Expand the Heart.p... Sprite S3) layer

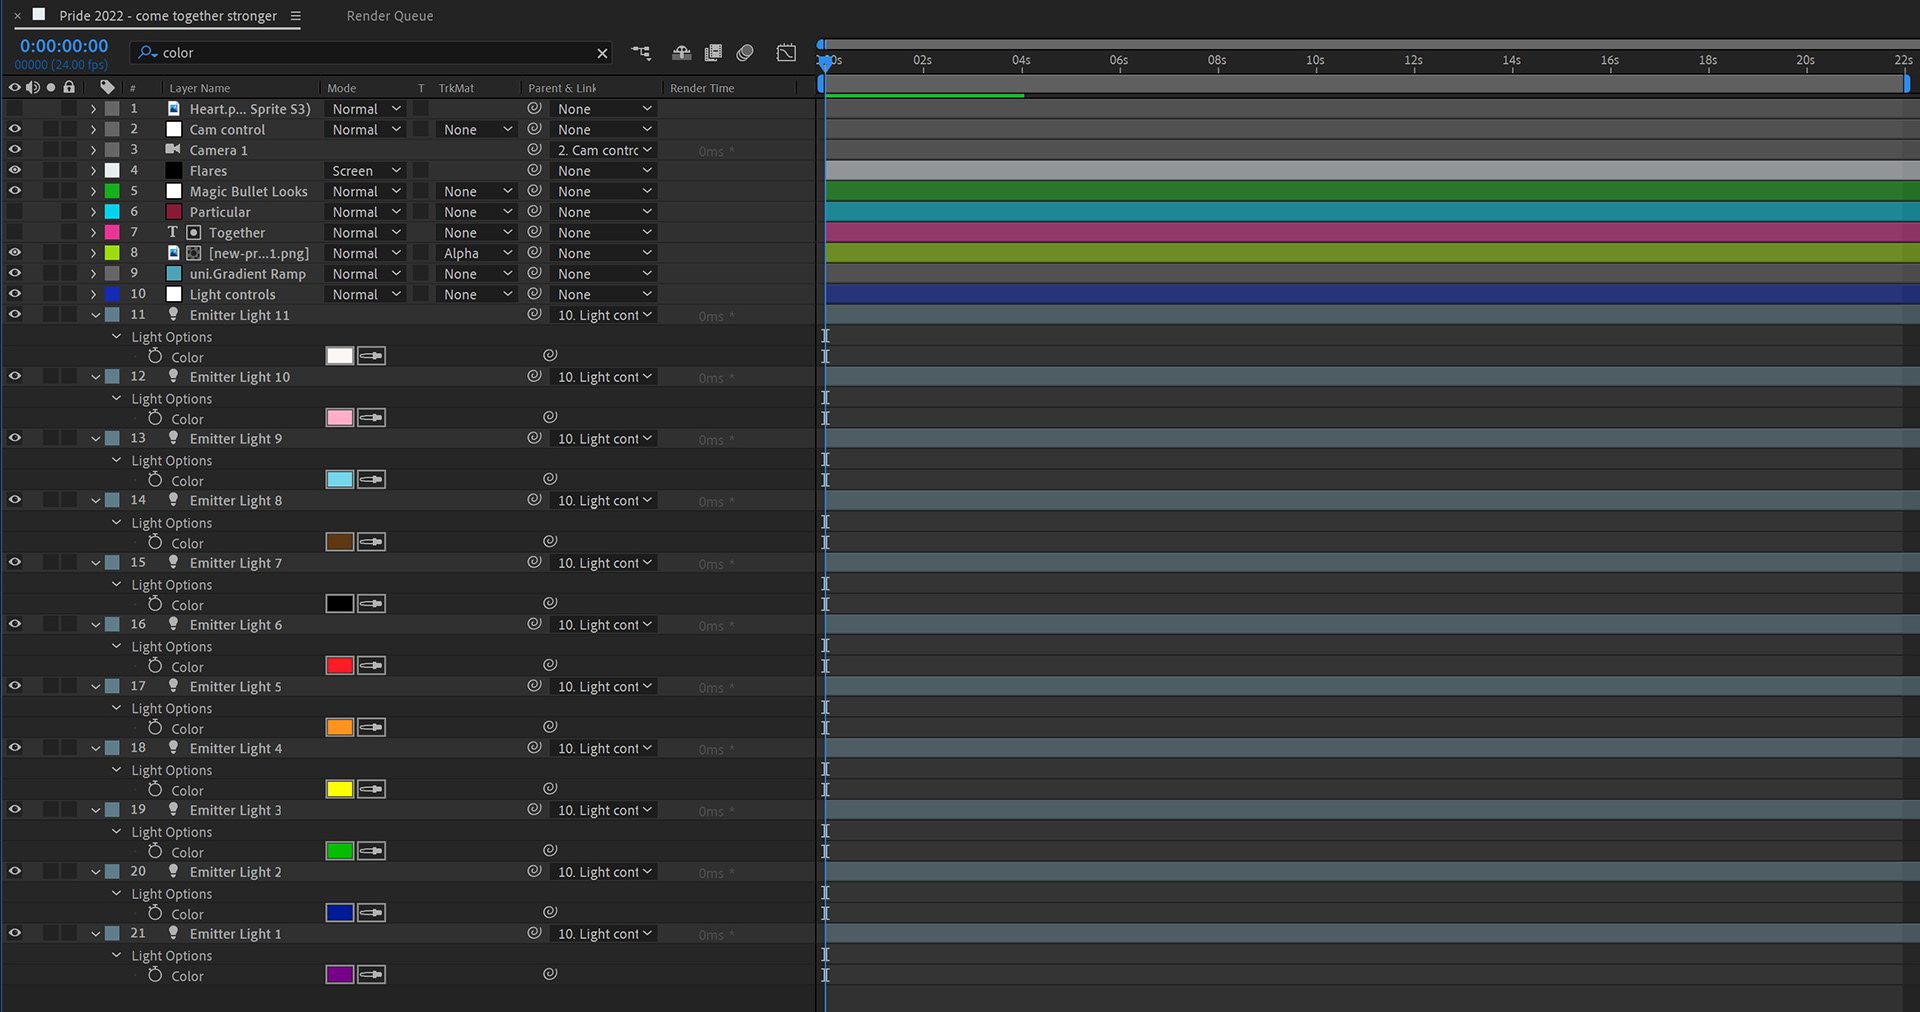tap(94, 109)
